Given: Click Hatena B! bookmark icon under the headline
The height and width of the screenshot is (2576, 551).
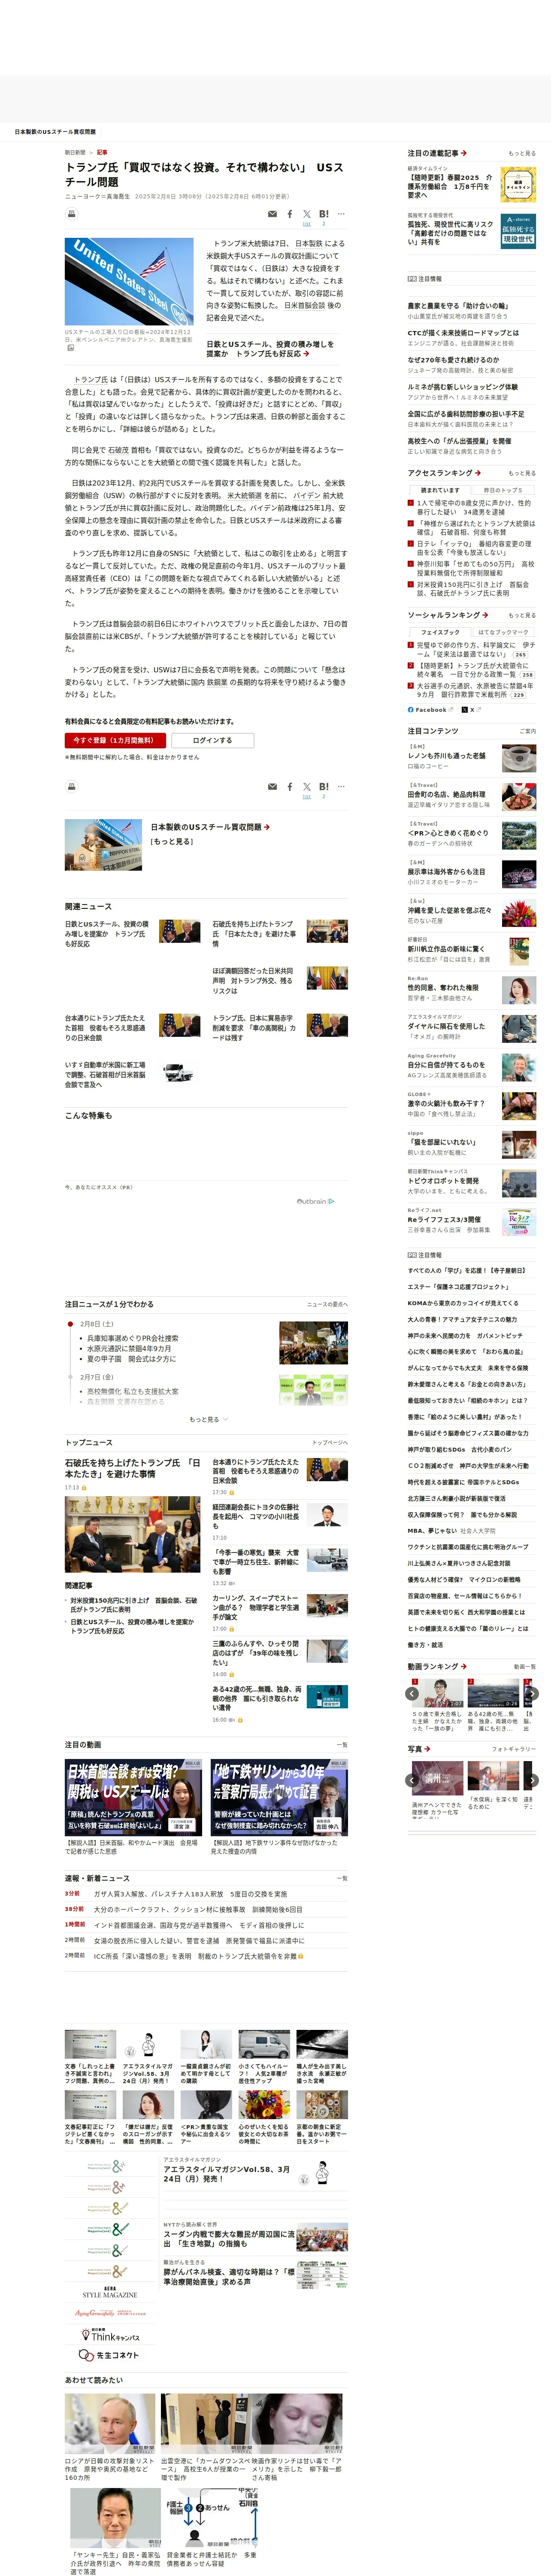Looking at the screenshot, I should (x=324, y=214).
